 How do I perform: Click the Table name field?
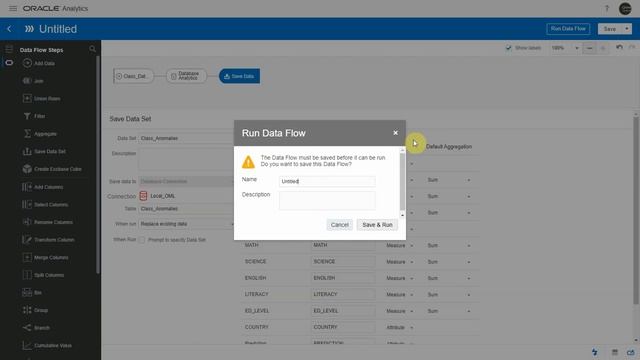click(x=186, y=209)
